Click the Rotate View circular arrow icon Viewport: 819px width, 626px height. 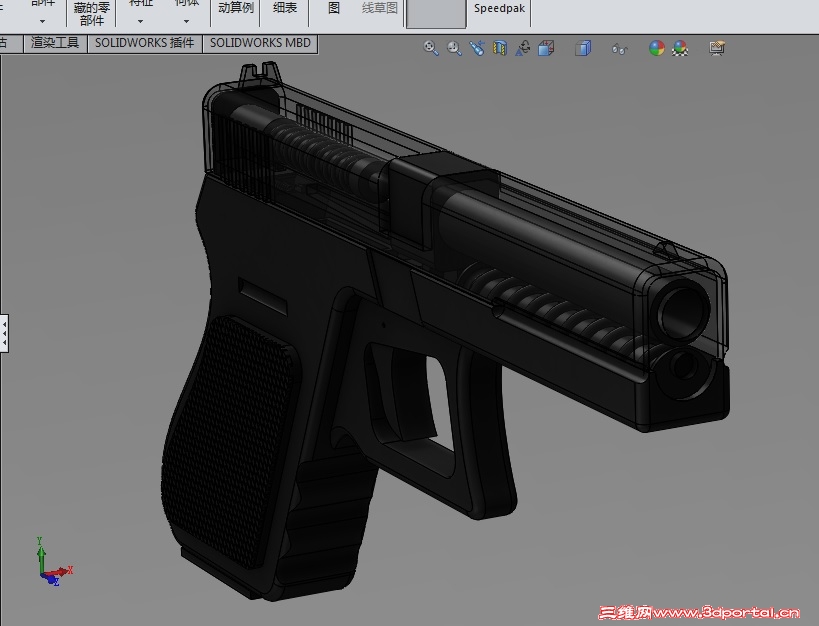522,47
